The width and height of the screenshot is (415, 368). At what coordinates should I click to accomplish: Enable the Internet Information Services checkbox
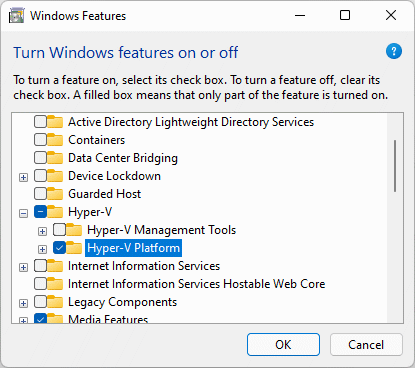click(x=40, y=266)
